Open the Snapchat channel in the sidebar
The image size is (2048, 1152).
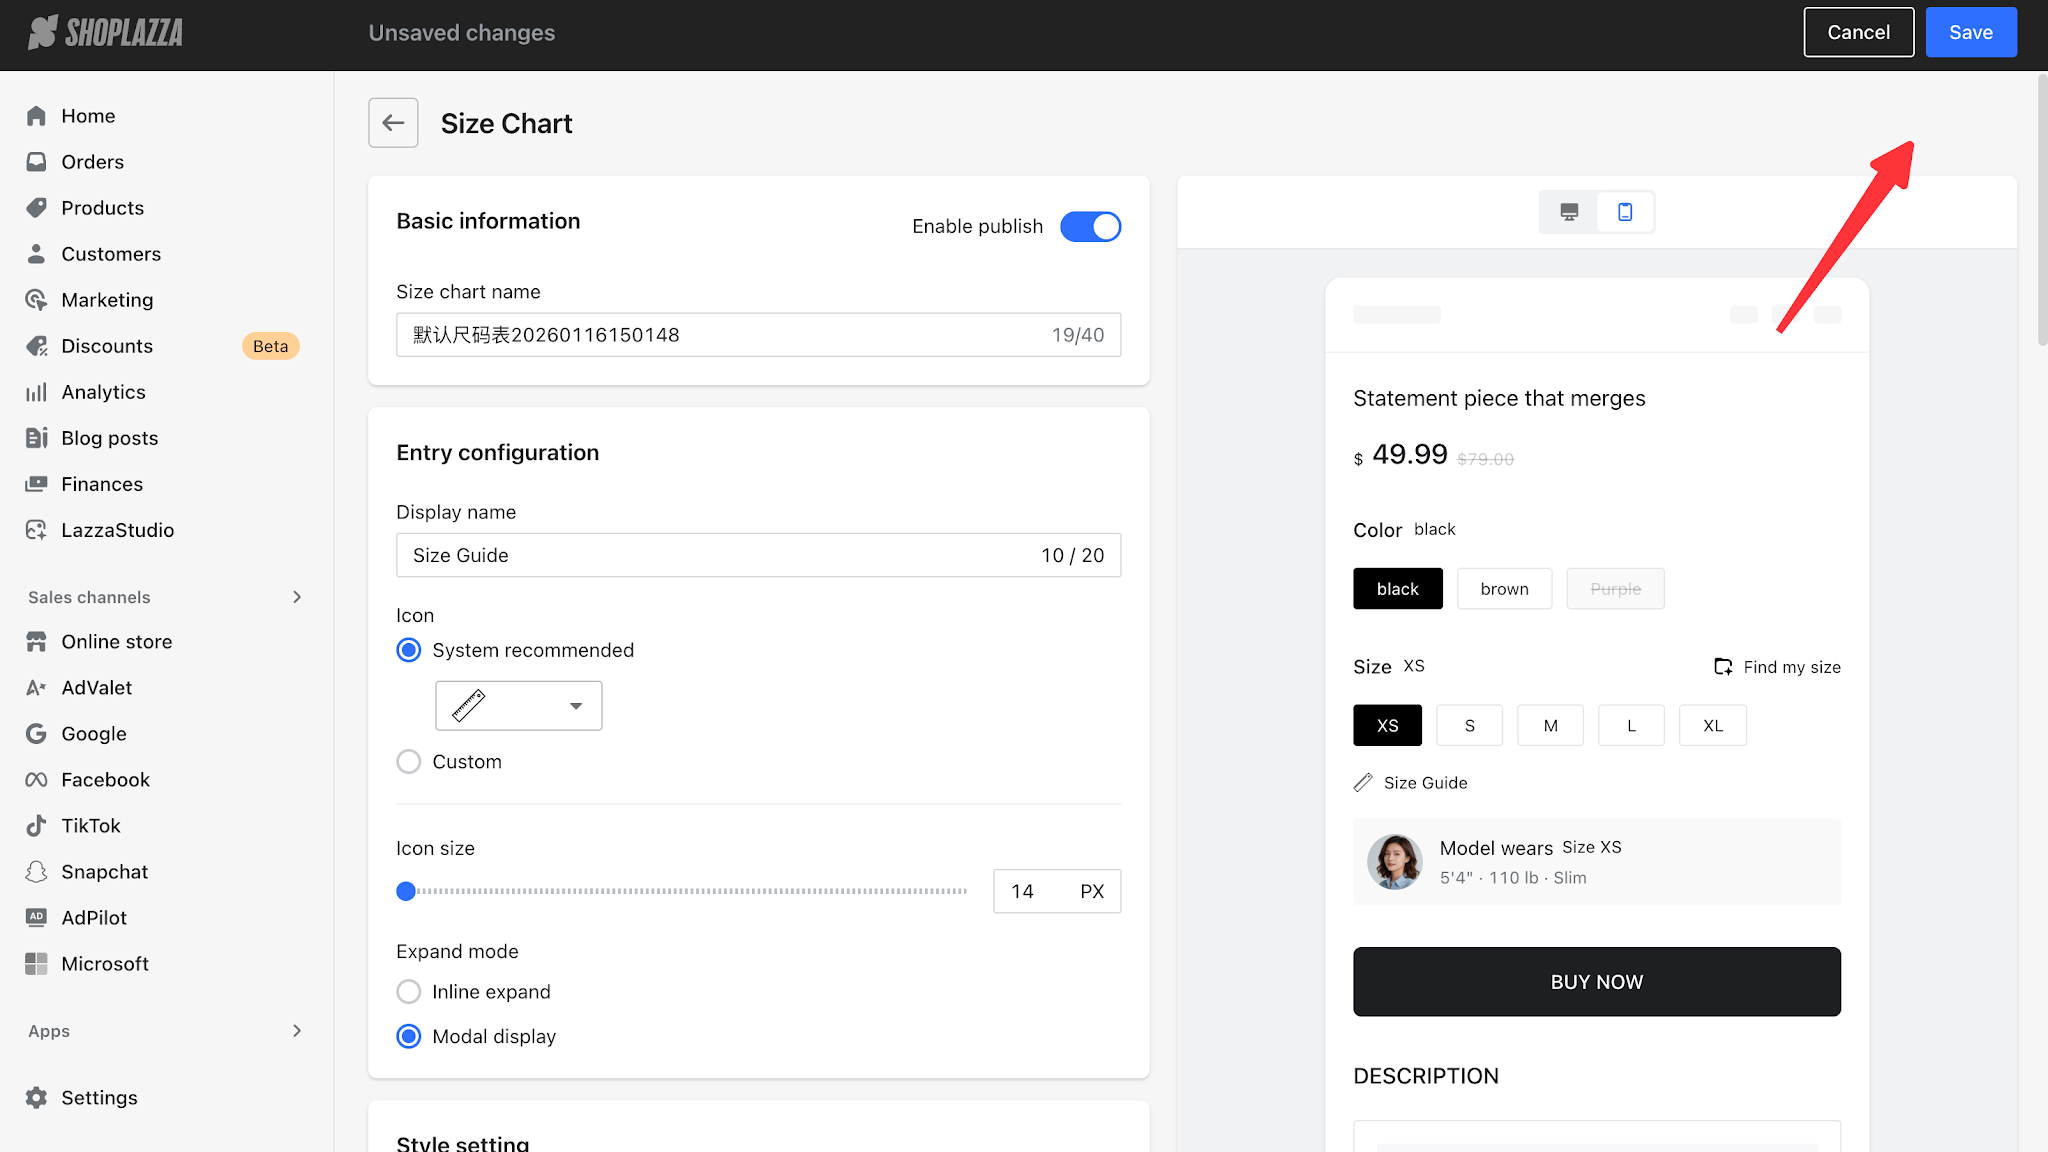coord(104,872)
